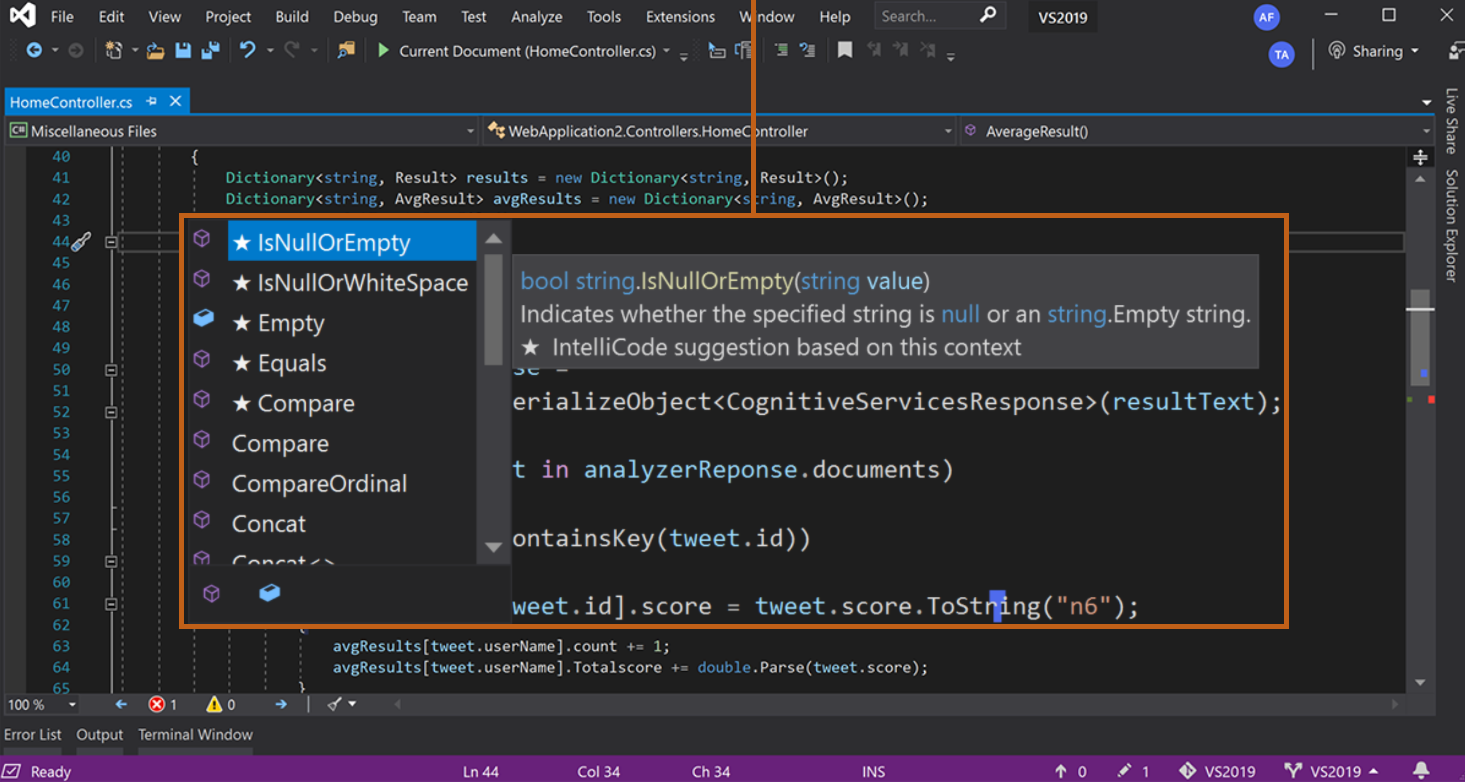Image resolution: width=1465 pixels, height=782 pixels.
Task: Open the Output tab
Action: pyautogui.click(x=100, y=735)
